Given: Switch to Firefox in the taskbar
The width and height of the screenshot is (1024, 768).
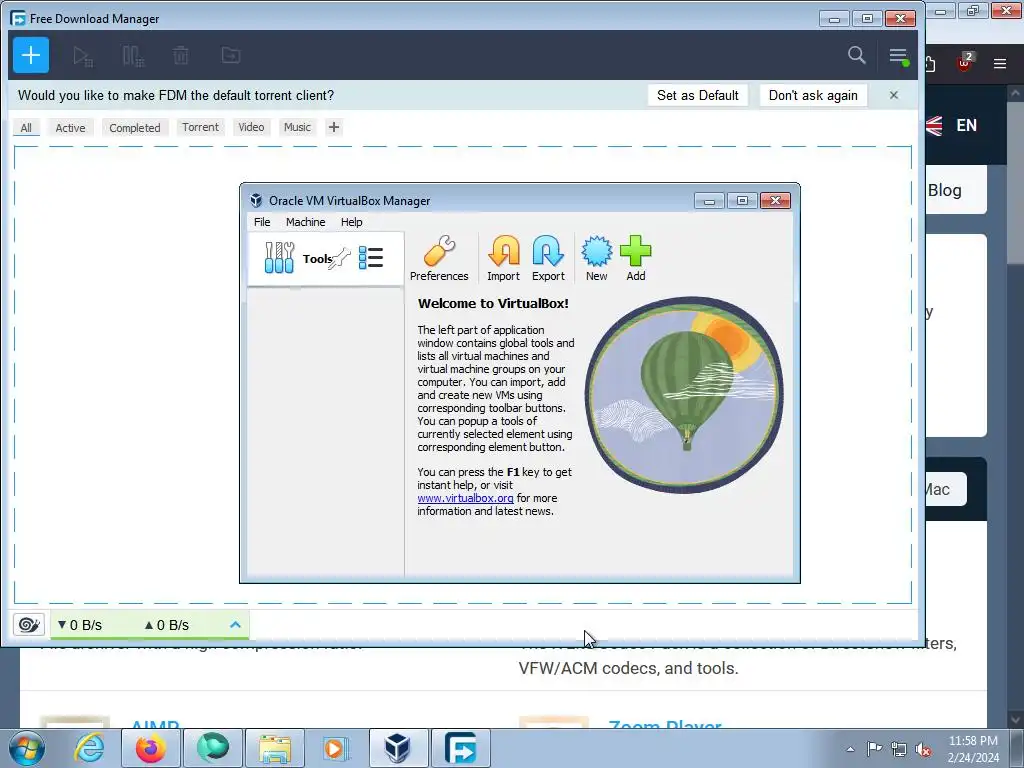Looking at the screenshot, I should [150, 748].
